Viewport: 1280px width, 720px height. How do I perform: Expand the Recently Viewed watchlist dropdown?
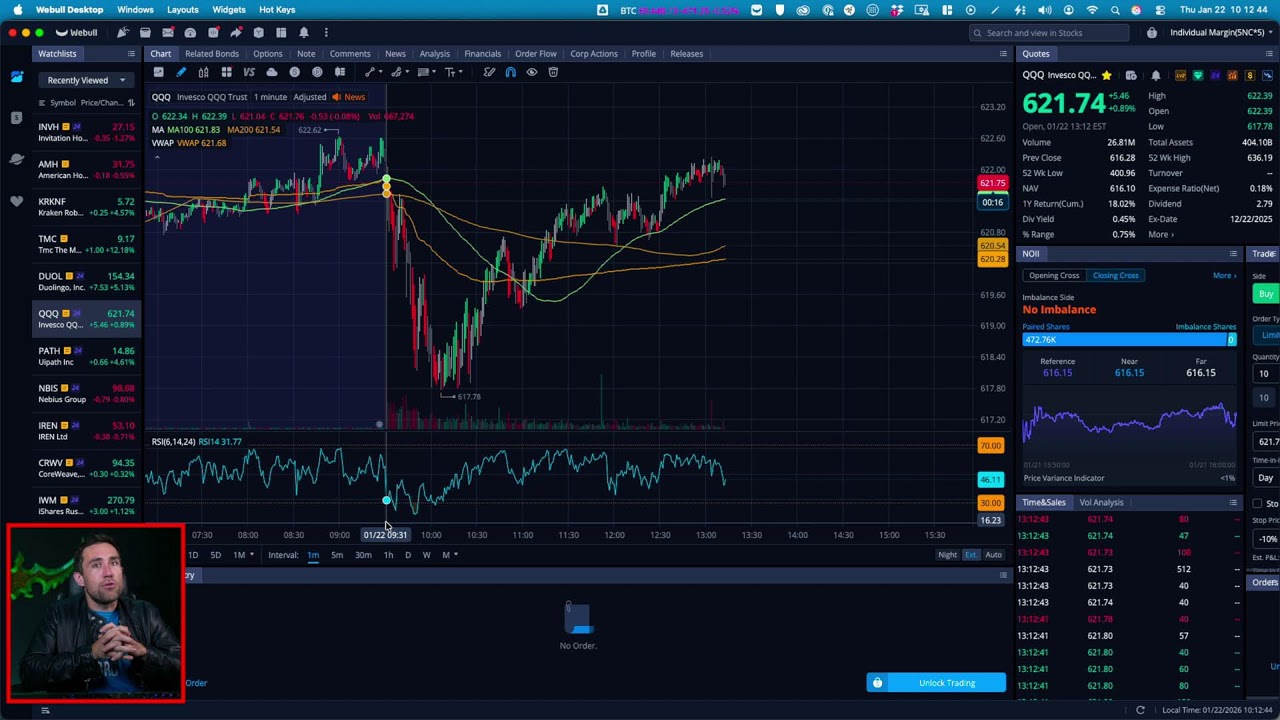[86, 80]
